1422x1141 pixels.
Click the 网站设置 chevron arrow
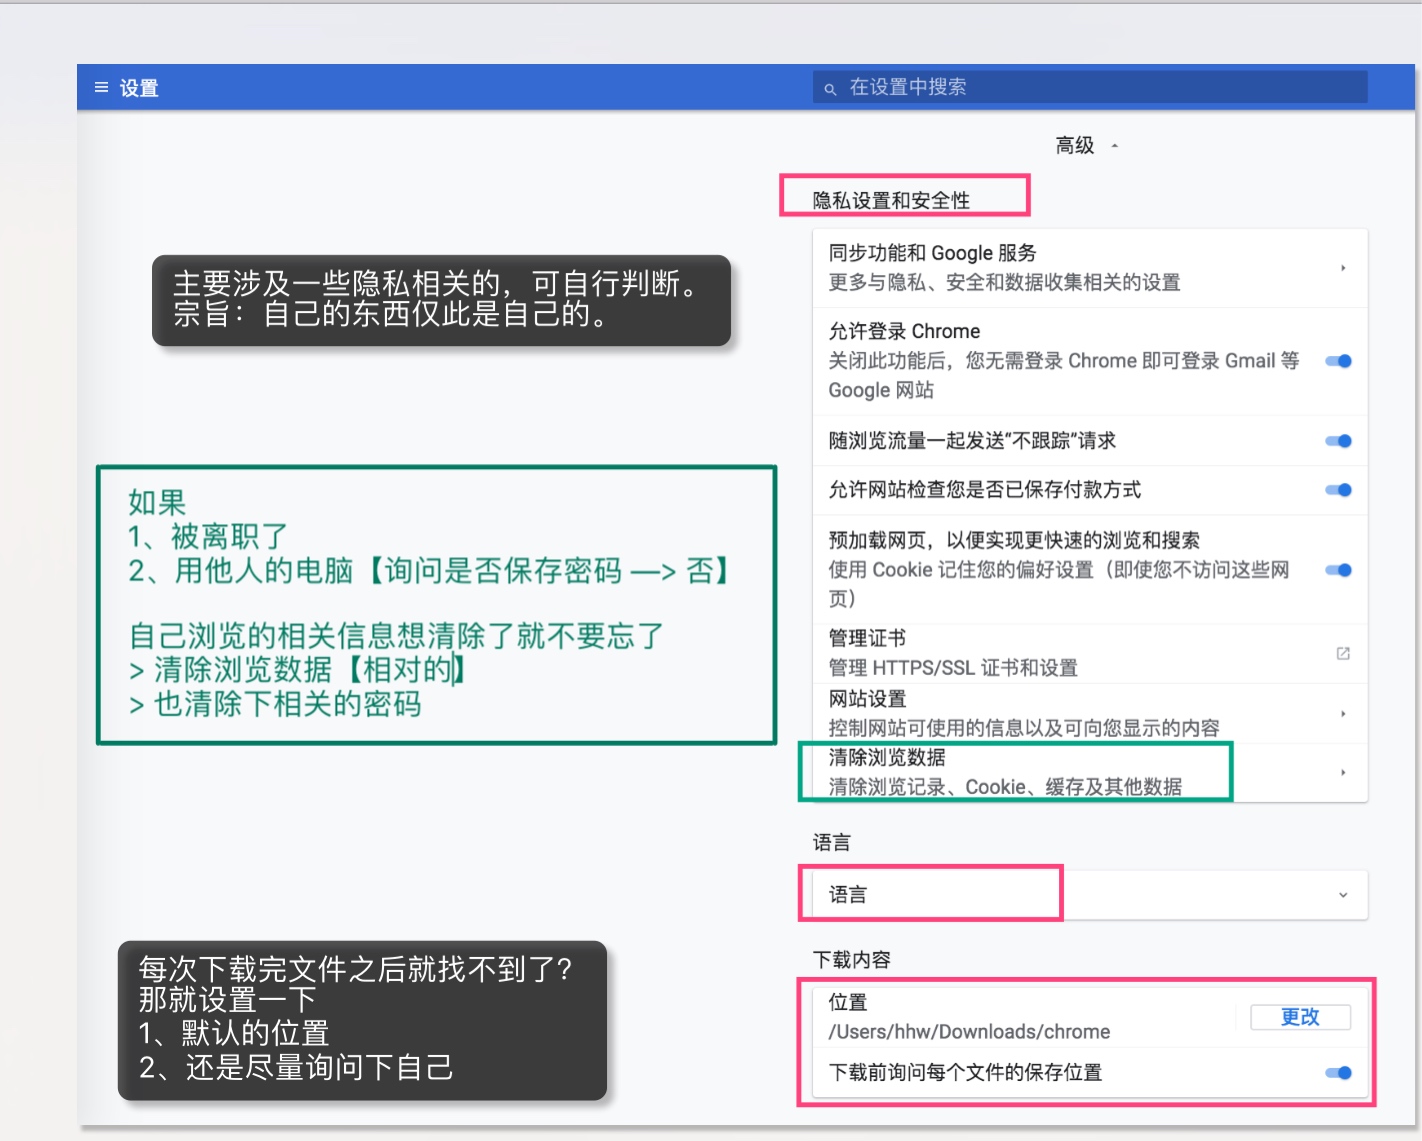[1342, 713]
